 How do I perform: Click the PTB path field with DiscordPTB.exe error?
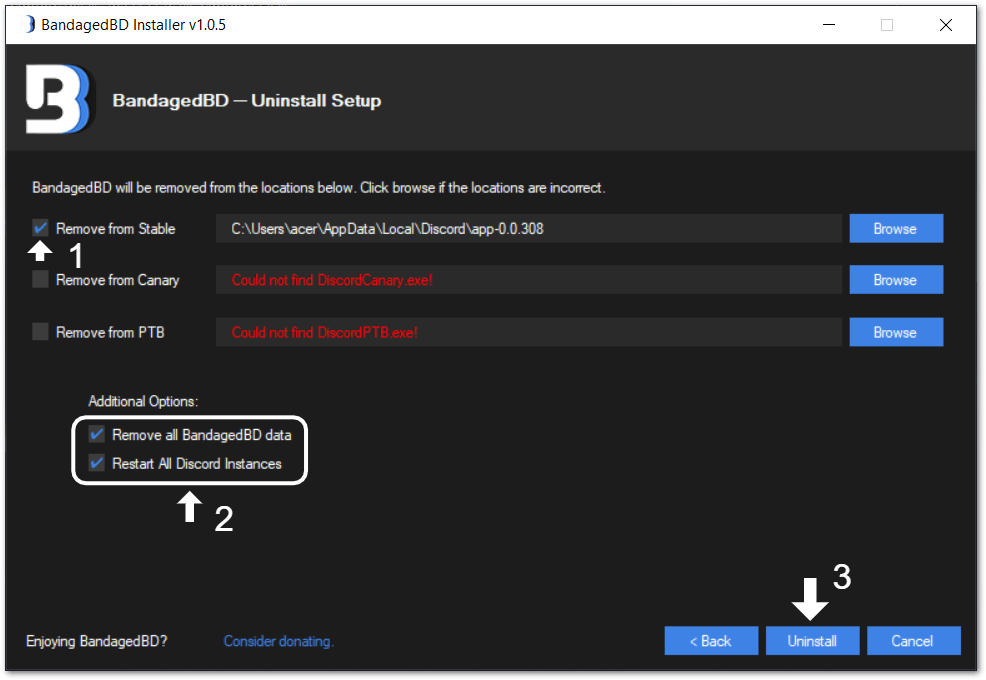529,332
